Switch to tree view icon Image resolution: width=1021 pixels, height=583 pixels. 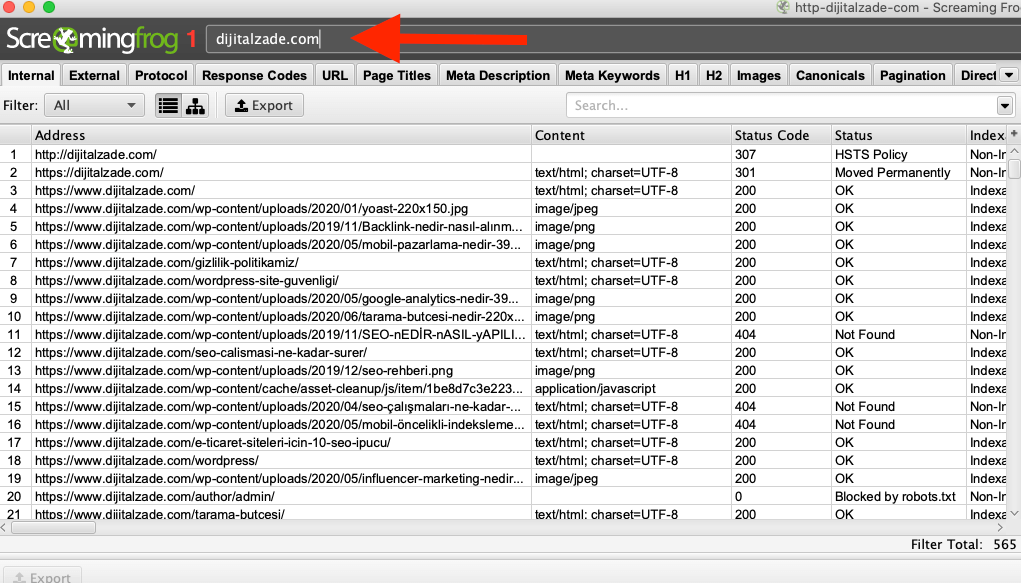pos(195,106)
